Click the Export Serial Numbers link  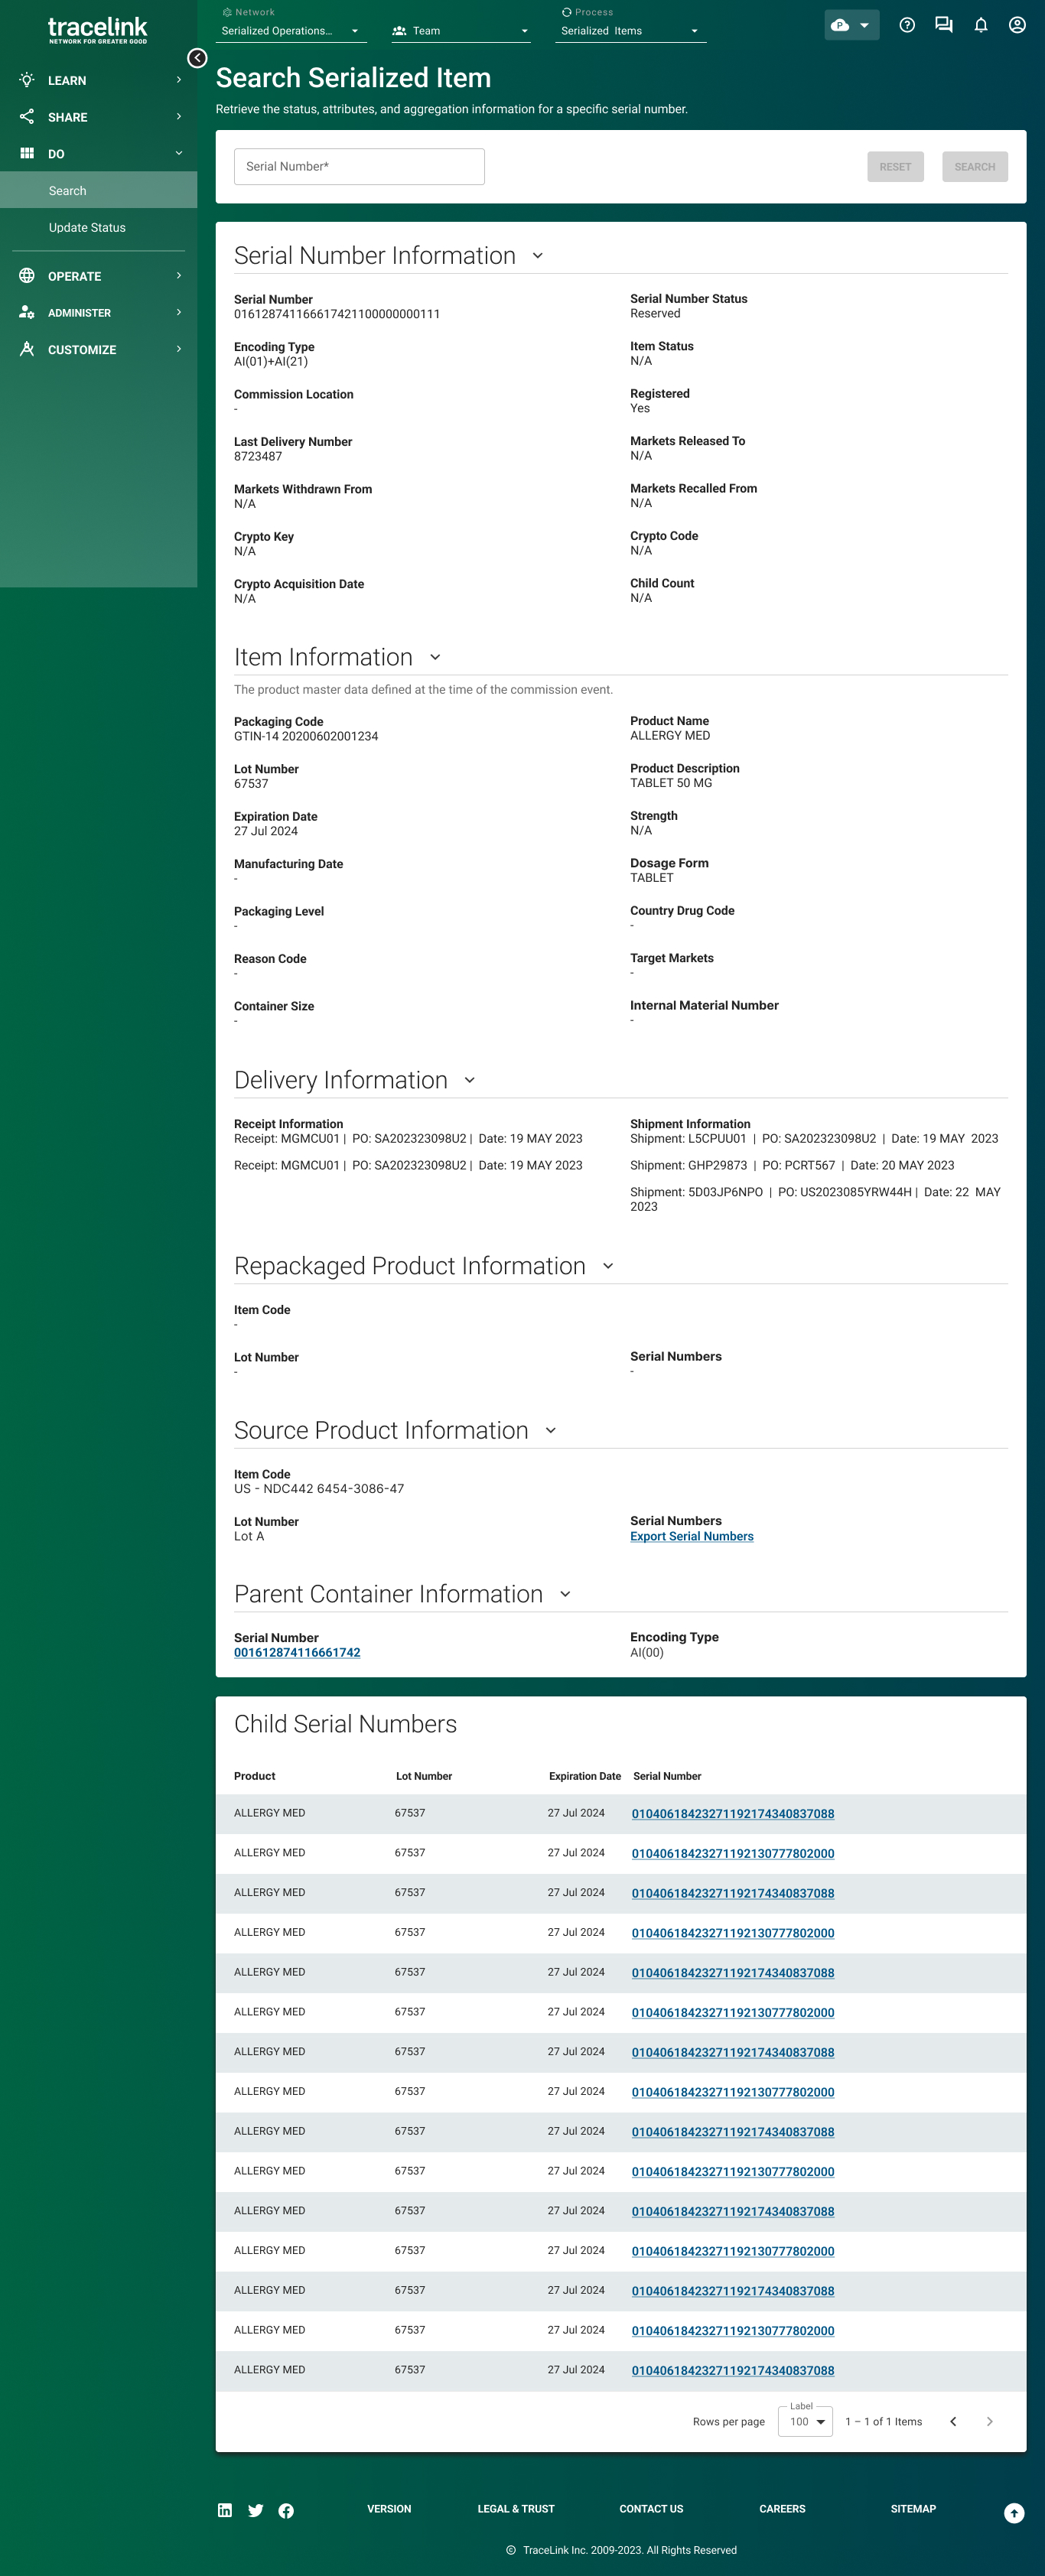pos(692,1536)
